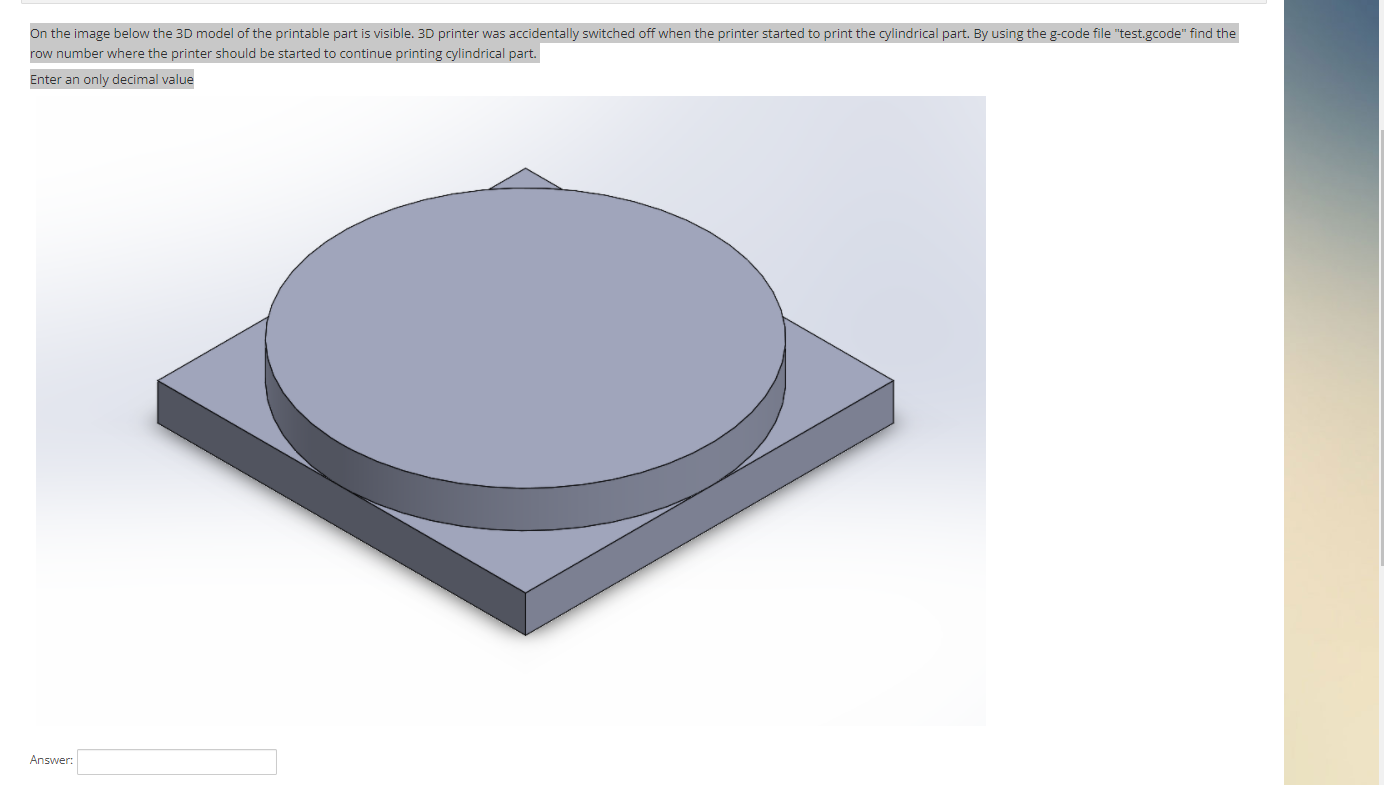Click inside the empty answer box
Screen dimensions: 1384x785
[176, 761]
